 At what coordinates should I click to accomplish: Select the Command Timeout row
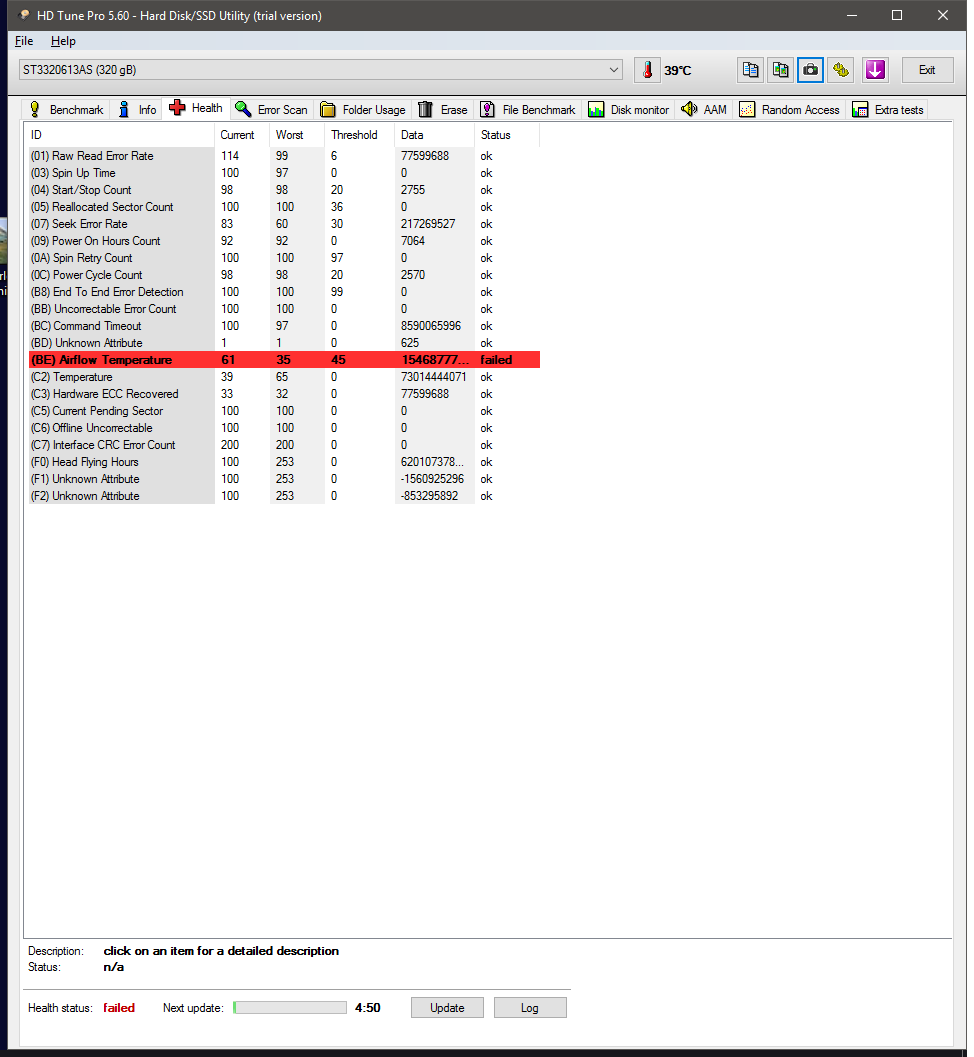(x=284, y=326)
